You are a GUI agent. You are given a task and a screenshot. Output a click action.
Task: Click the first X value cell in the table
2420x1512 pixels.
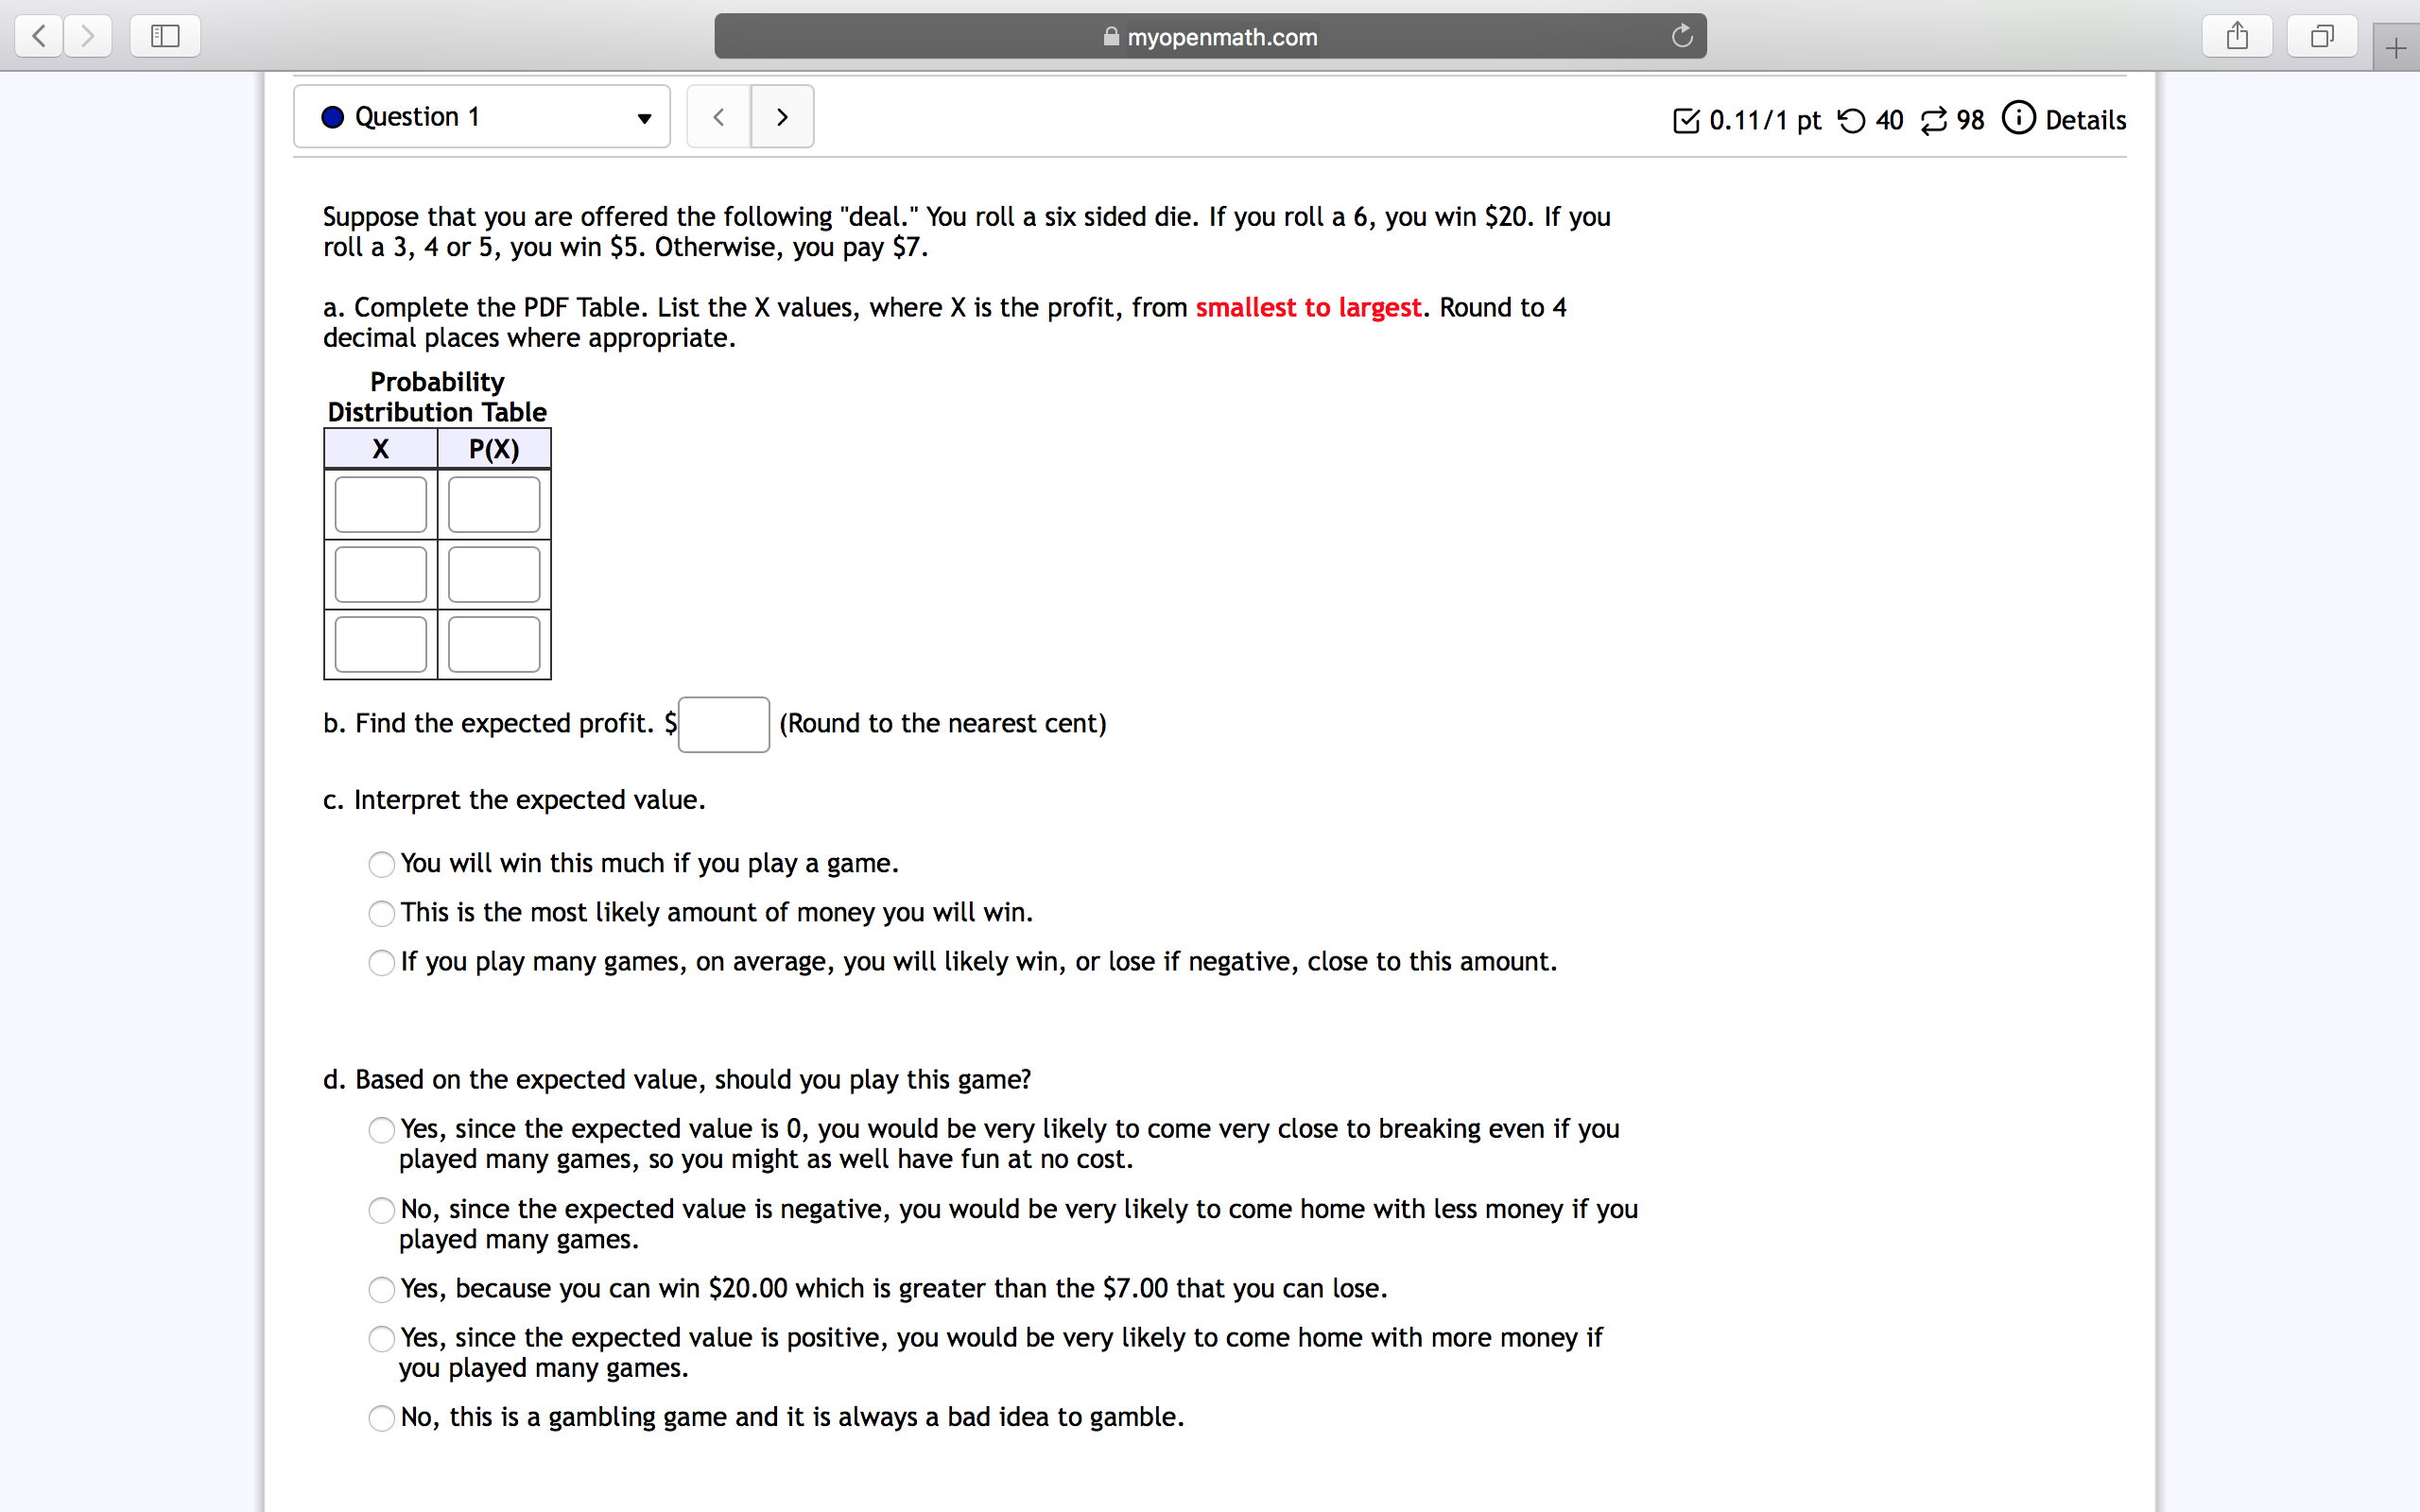tap(380, 504)
